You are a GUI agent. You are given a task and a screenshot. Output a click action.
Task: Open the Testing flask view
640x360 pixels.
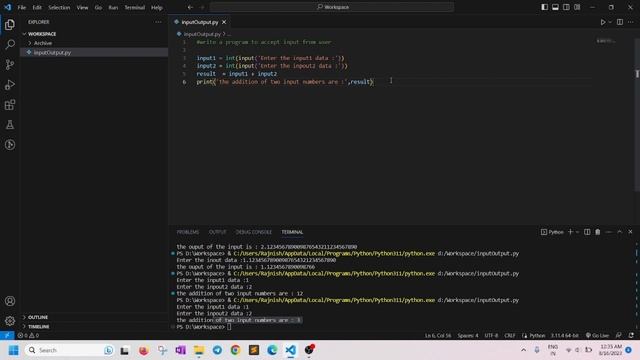pos(10,125)
